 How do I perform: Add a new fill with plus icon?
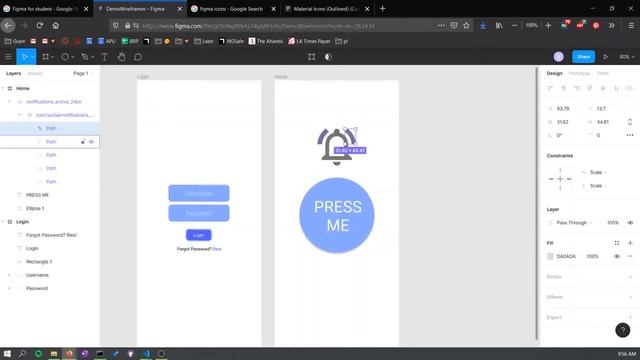[630, 243]
